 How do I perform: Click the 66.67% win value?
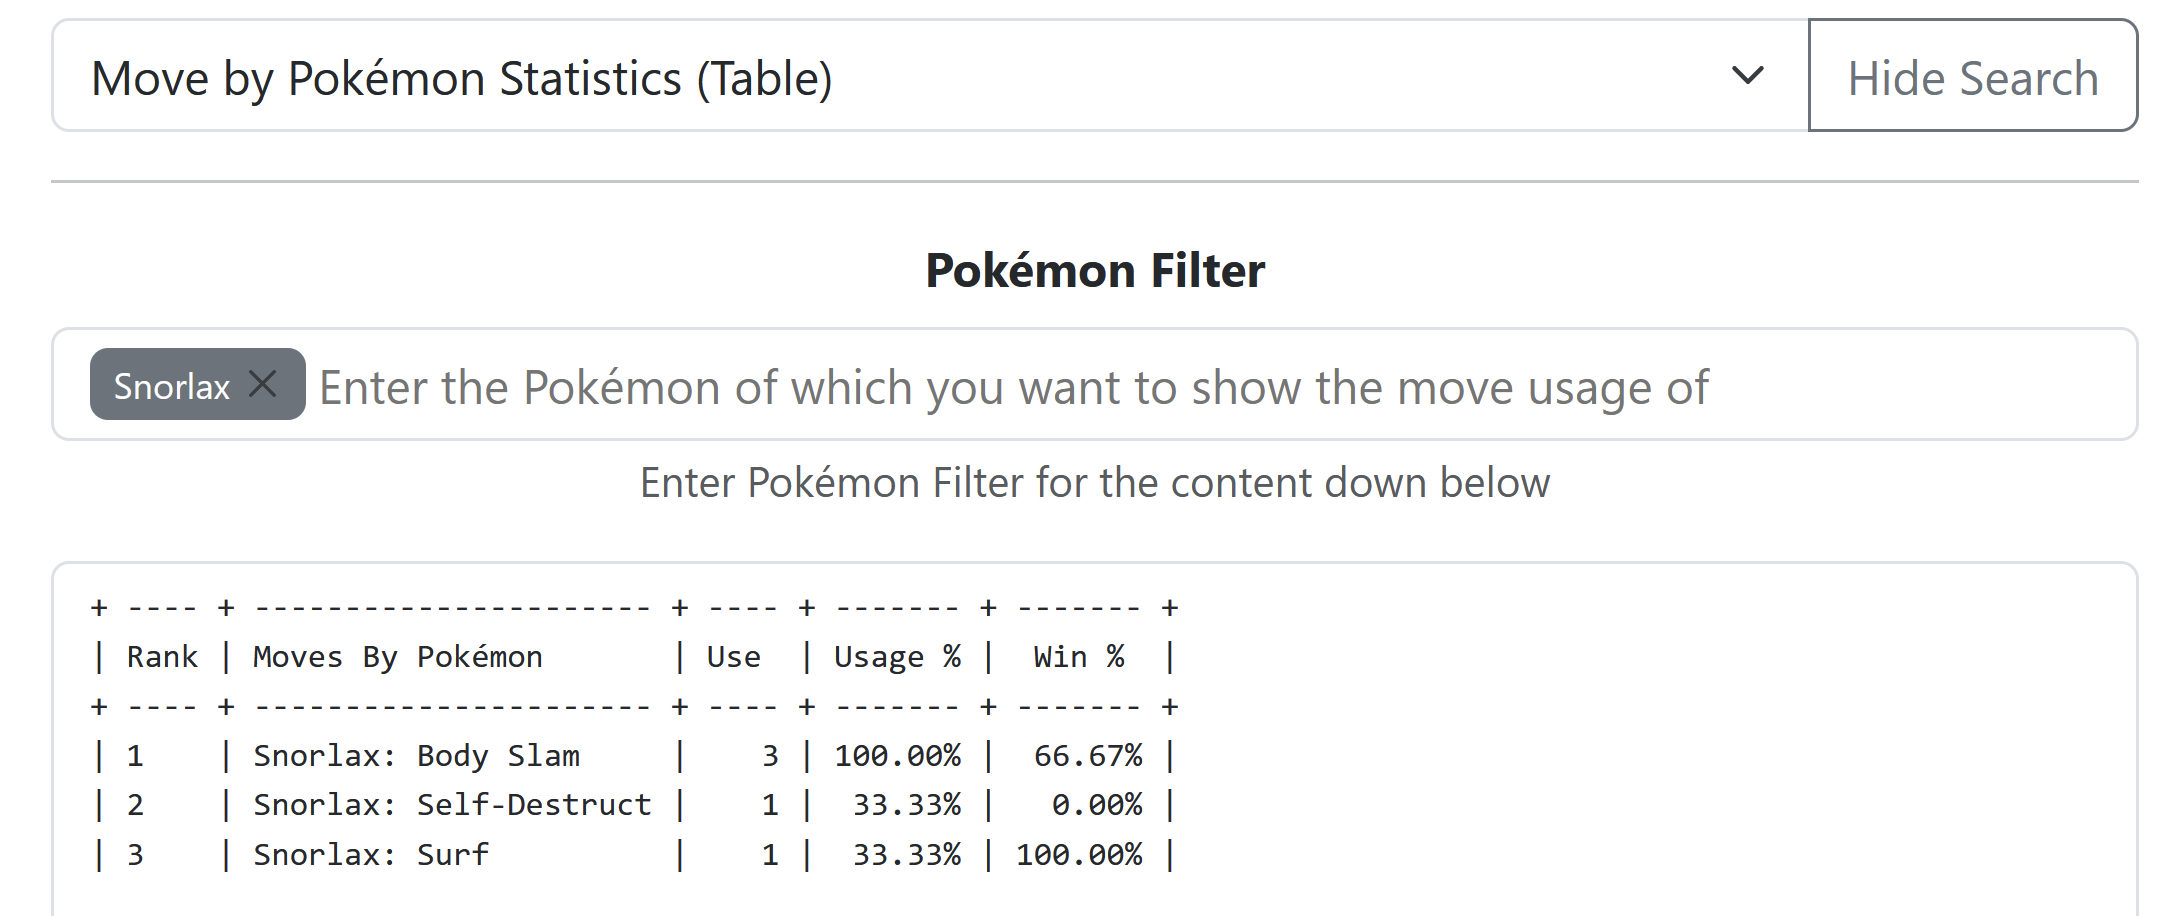pyautogui.click(x=1087, y=756)
